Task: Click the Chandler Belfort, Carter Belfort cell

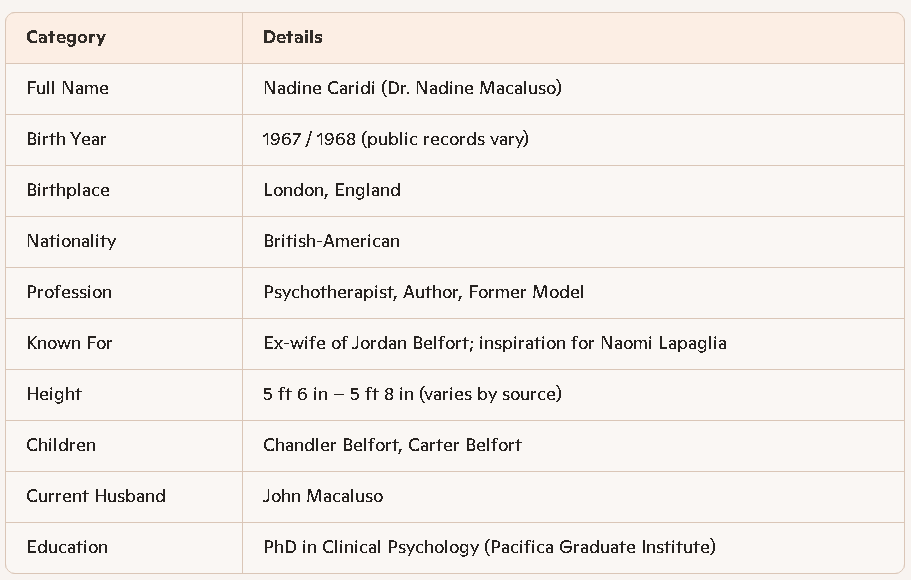Action: click(392, 445)
